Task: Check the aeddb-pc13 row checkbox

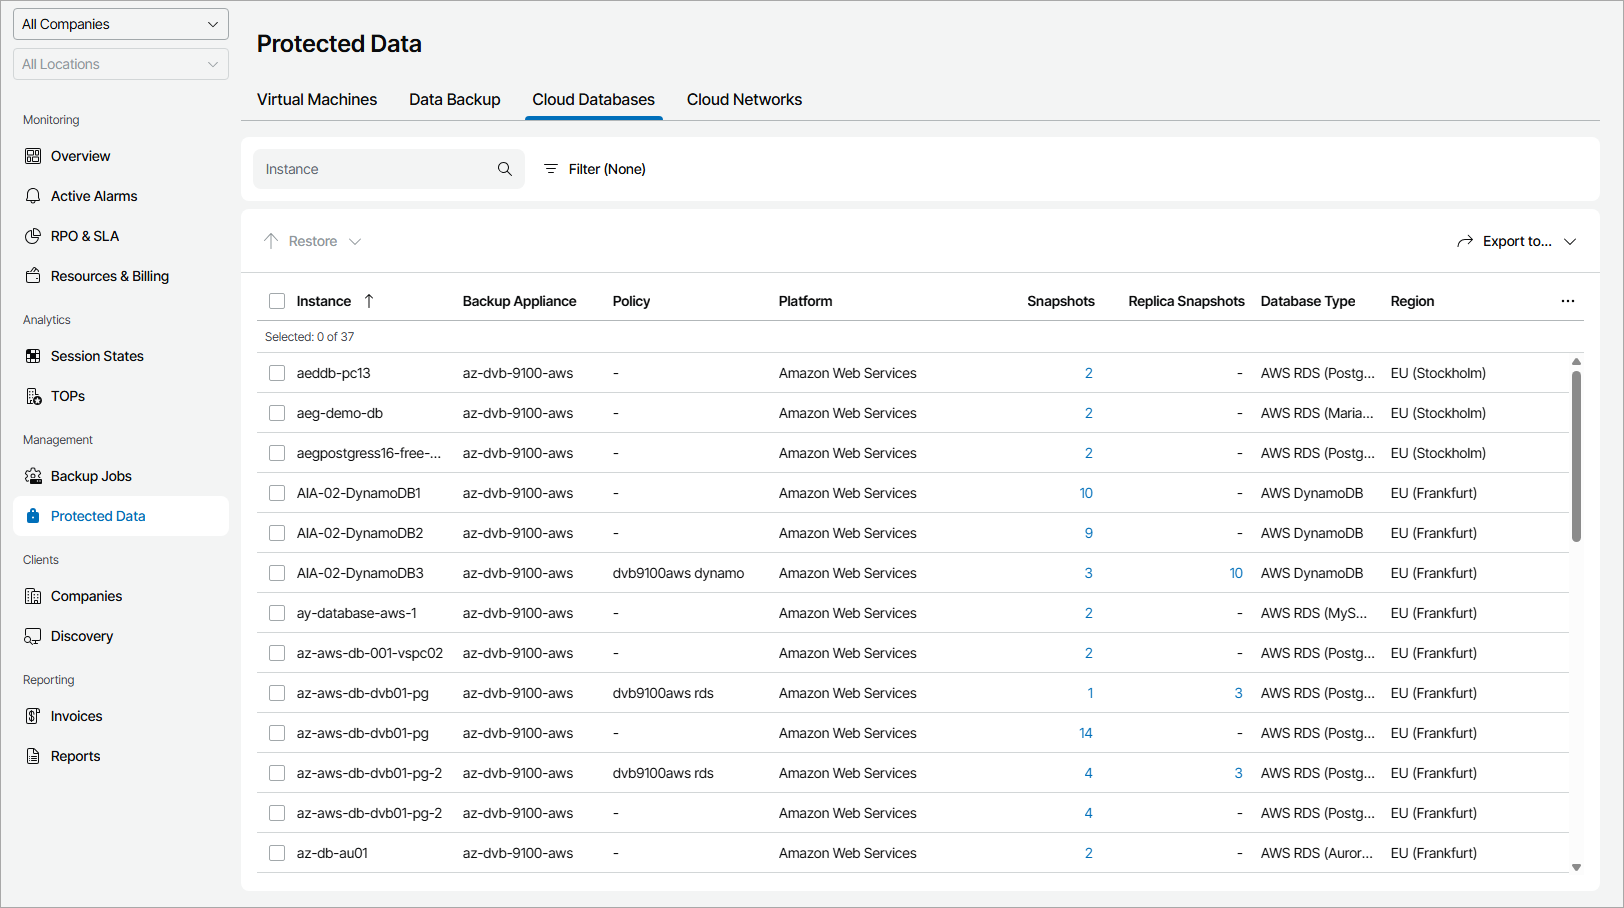Action: pos(277,373)
